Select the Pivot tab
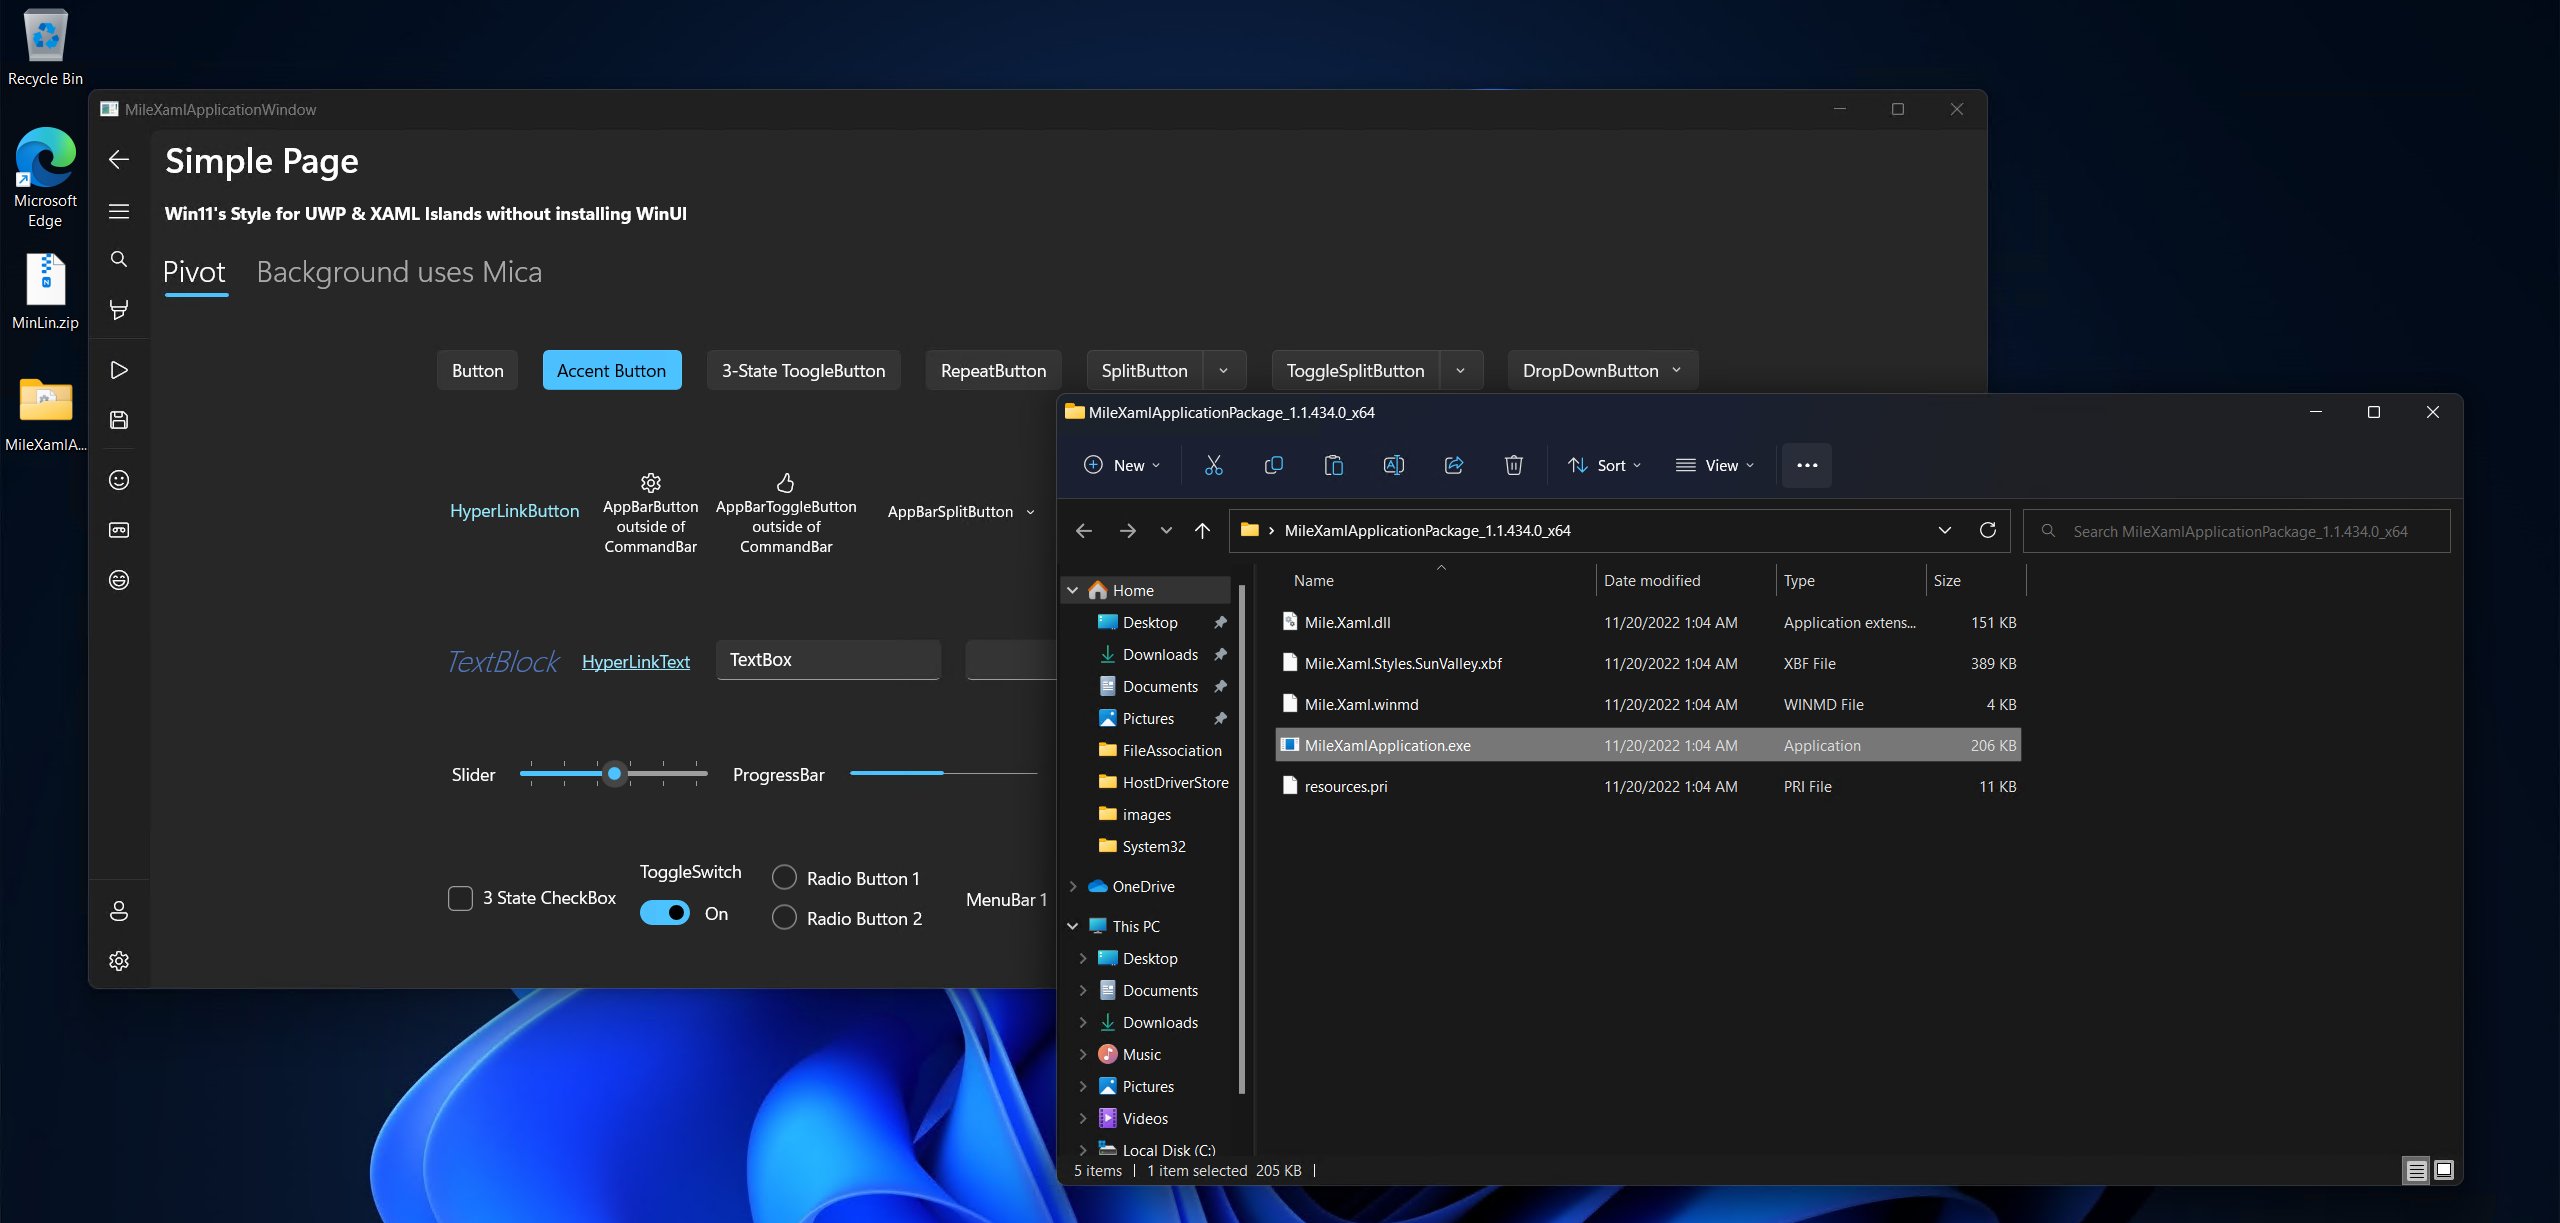 point(195,272)
